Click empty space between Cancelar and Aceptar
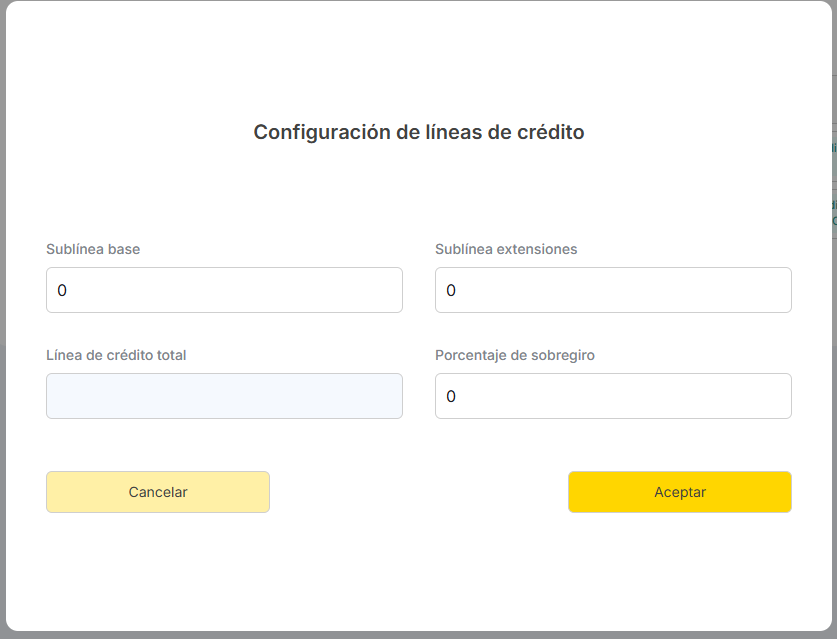The height and width of the screenshot is (639, 837). coord(418,492)
